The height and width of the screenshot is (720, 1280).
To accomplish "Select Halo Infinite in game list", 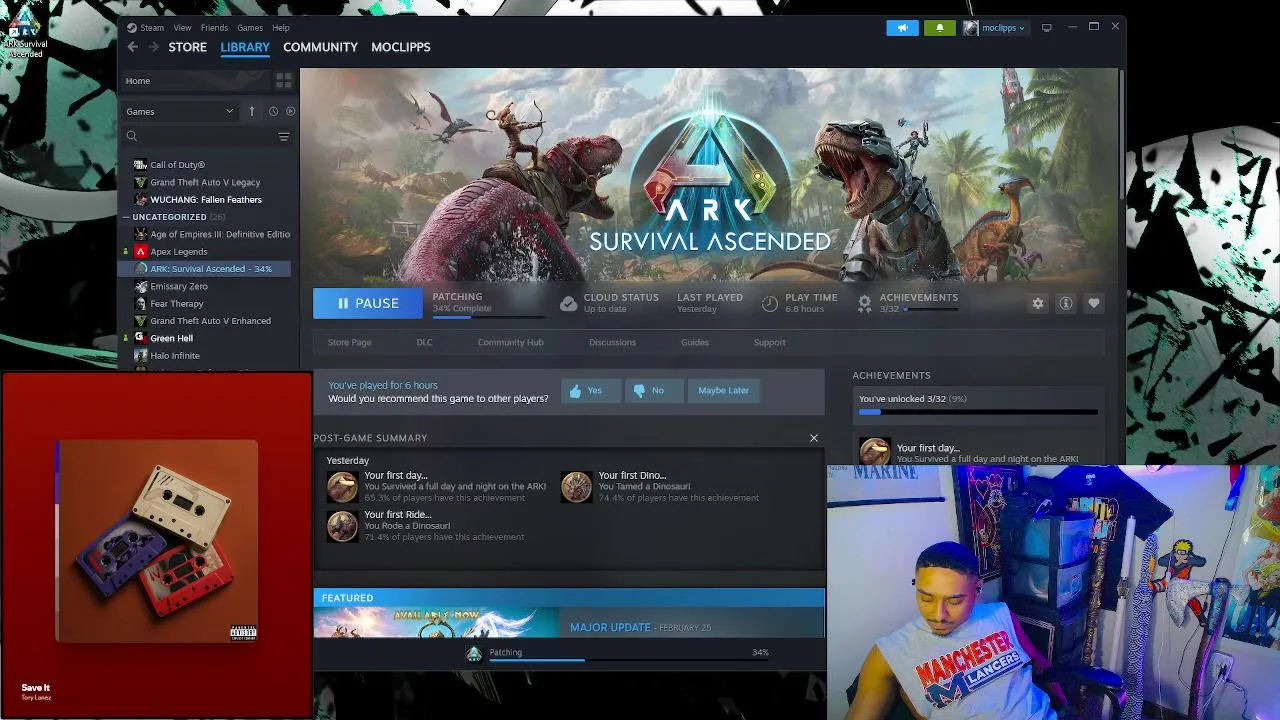I will click(175, 356).
